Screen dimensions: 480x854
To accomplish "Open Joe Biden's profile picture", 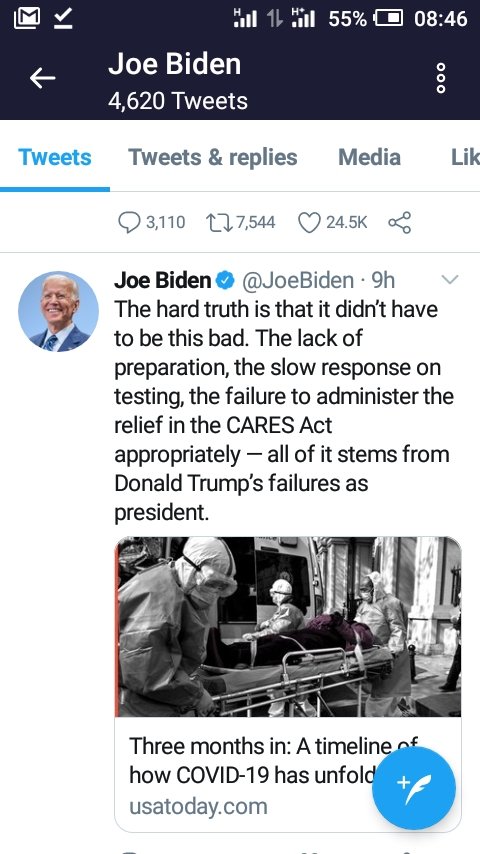I will [x=58, y=312].
